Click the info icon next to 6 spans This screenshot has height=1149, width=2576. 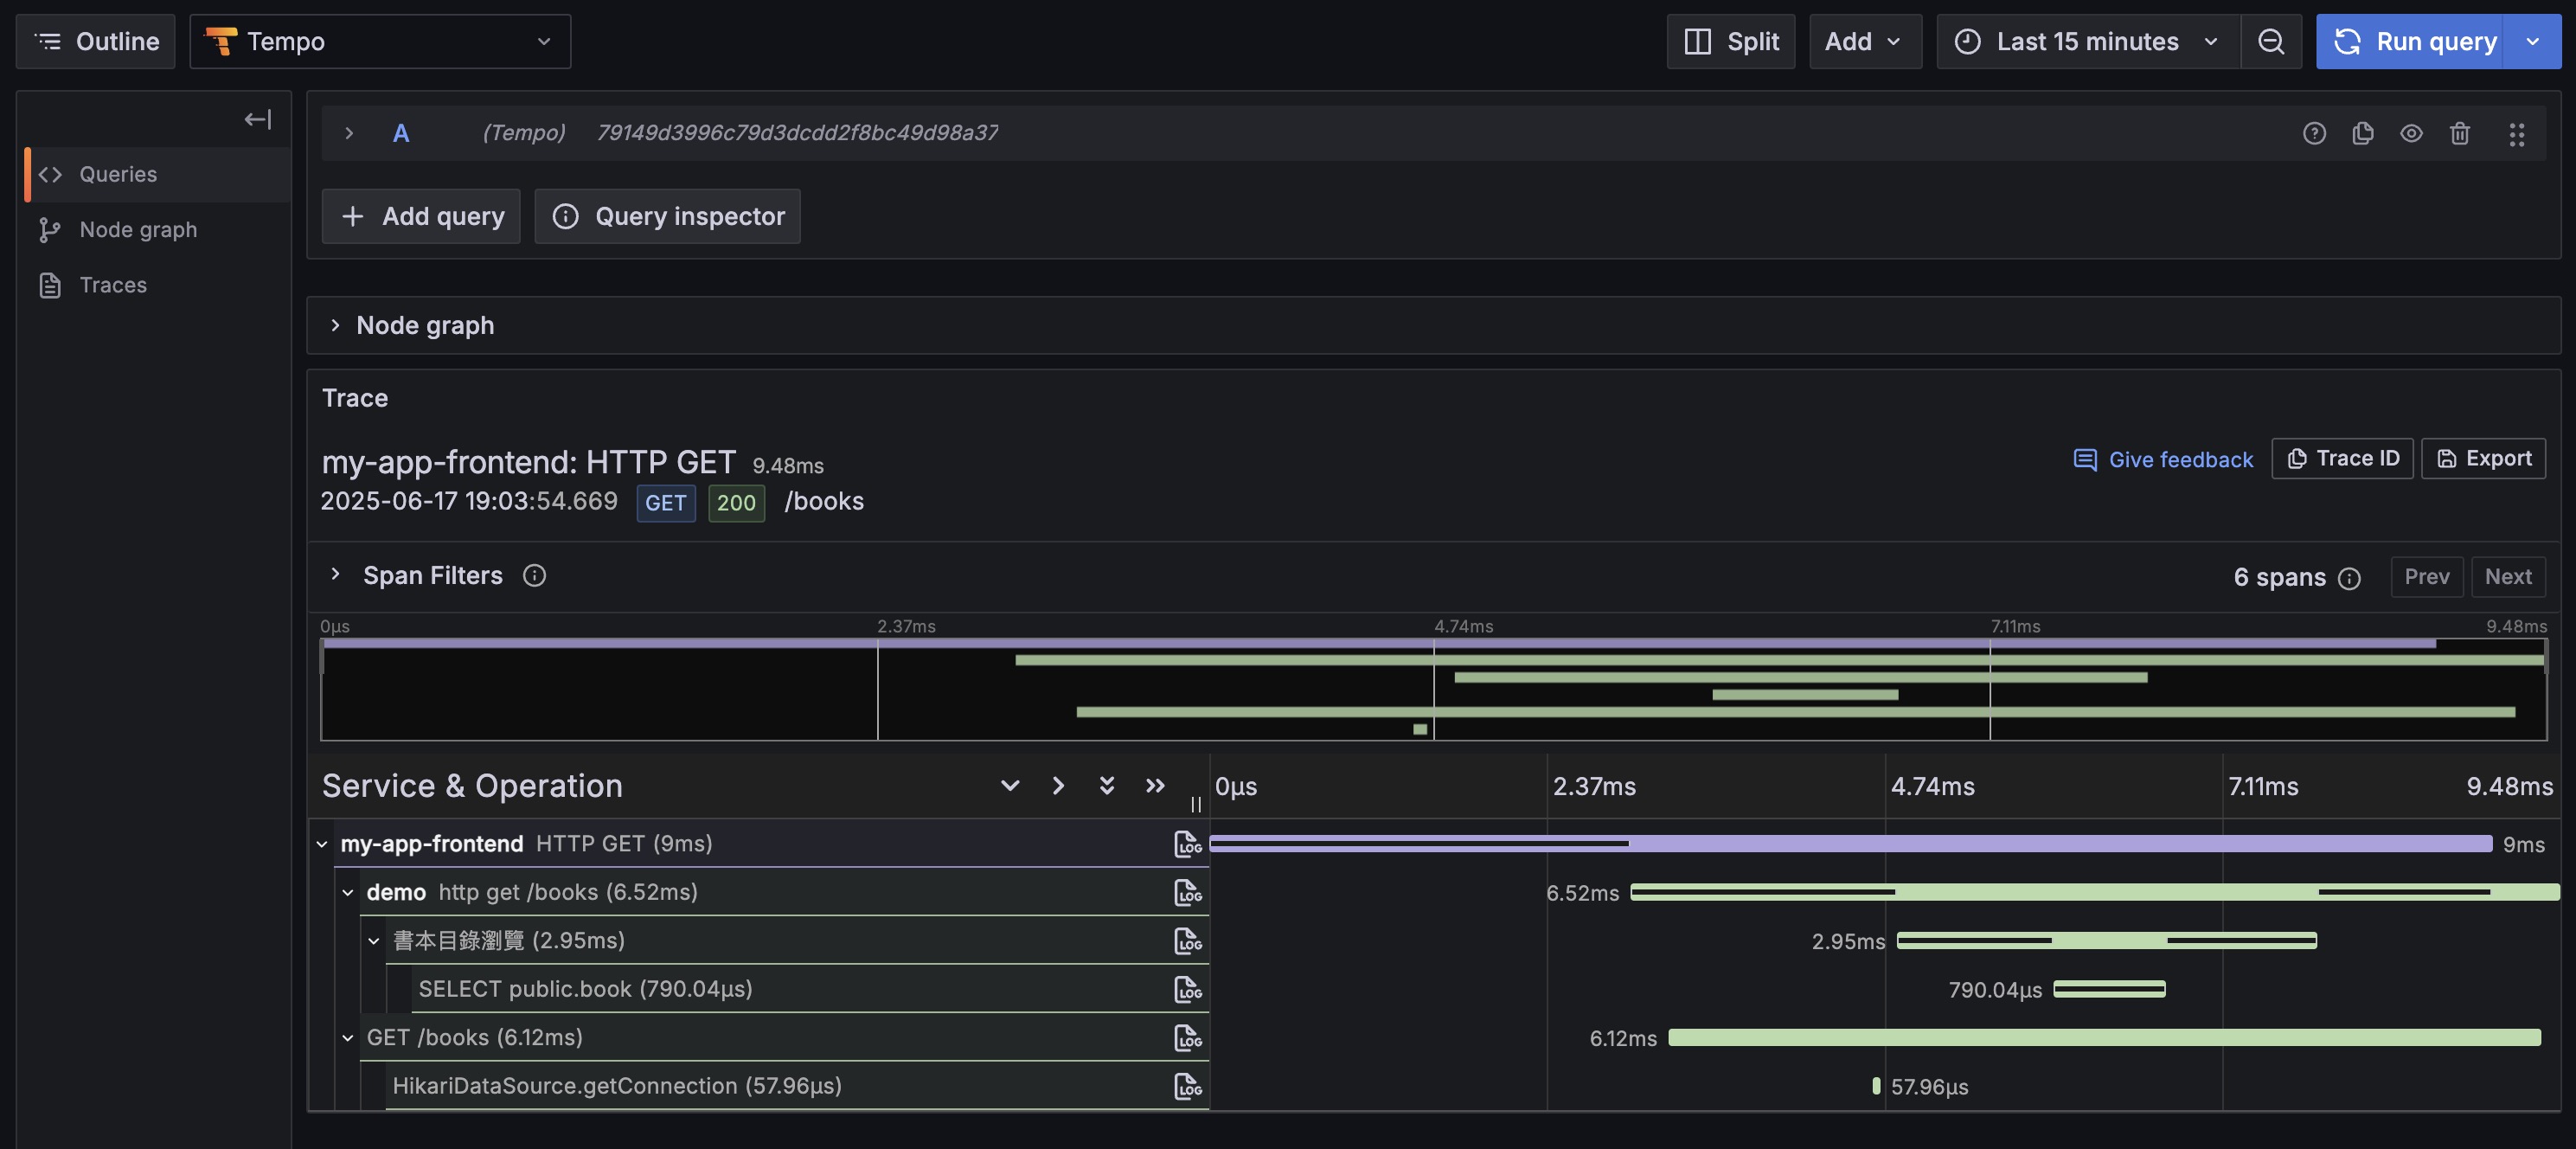click(x=2350, y=578)
